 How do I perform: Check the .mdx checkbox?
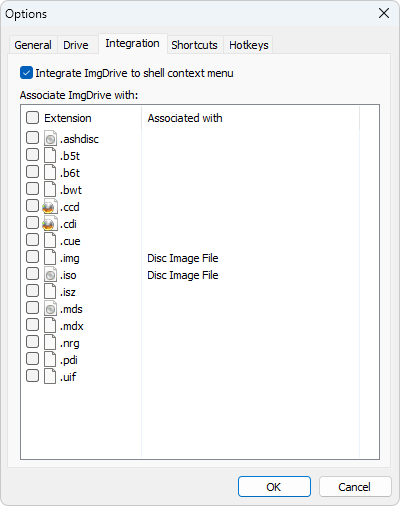[32, 325]
